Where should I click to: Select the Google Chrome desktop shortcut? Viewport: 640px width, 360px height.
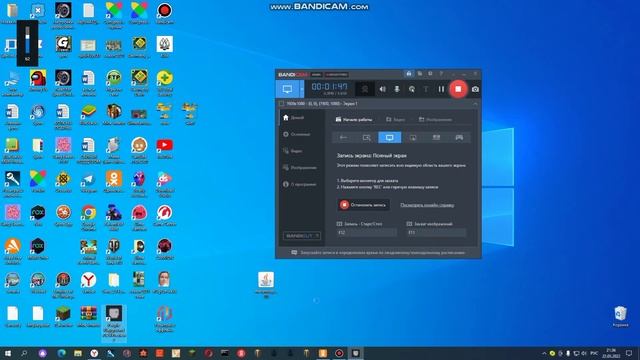89,216
